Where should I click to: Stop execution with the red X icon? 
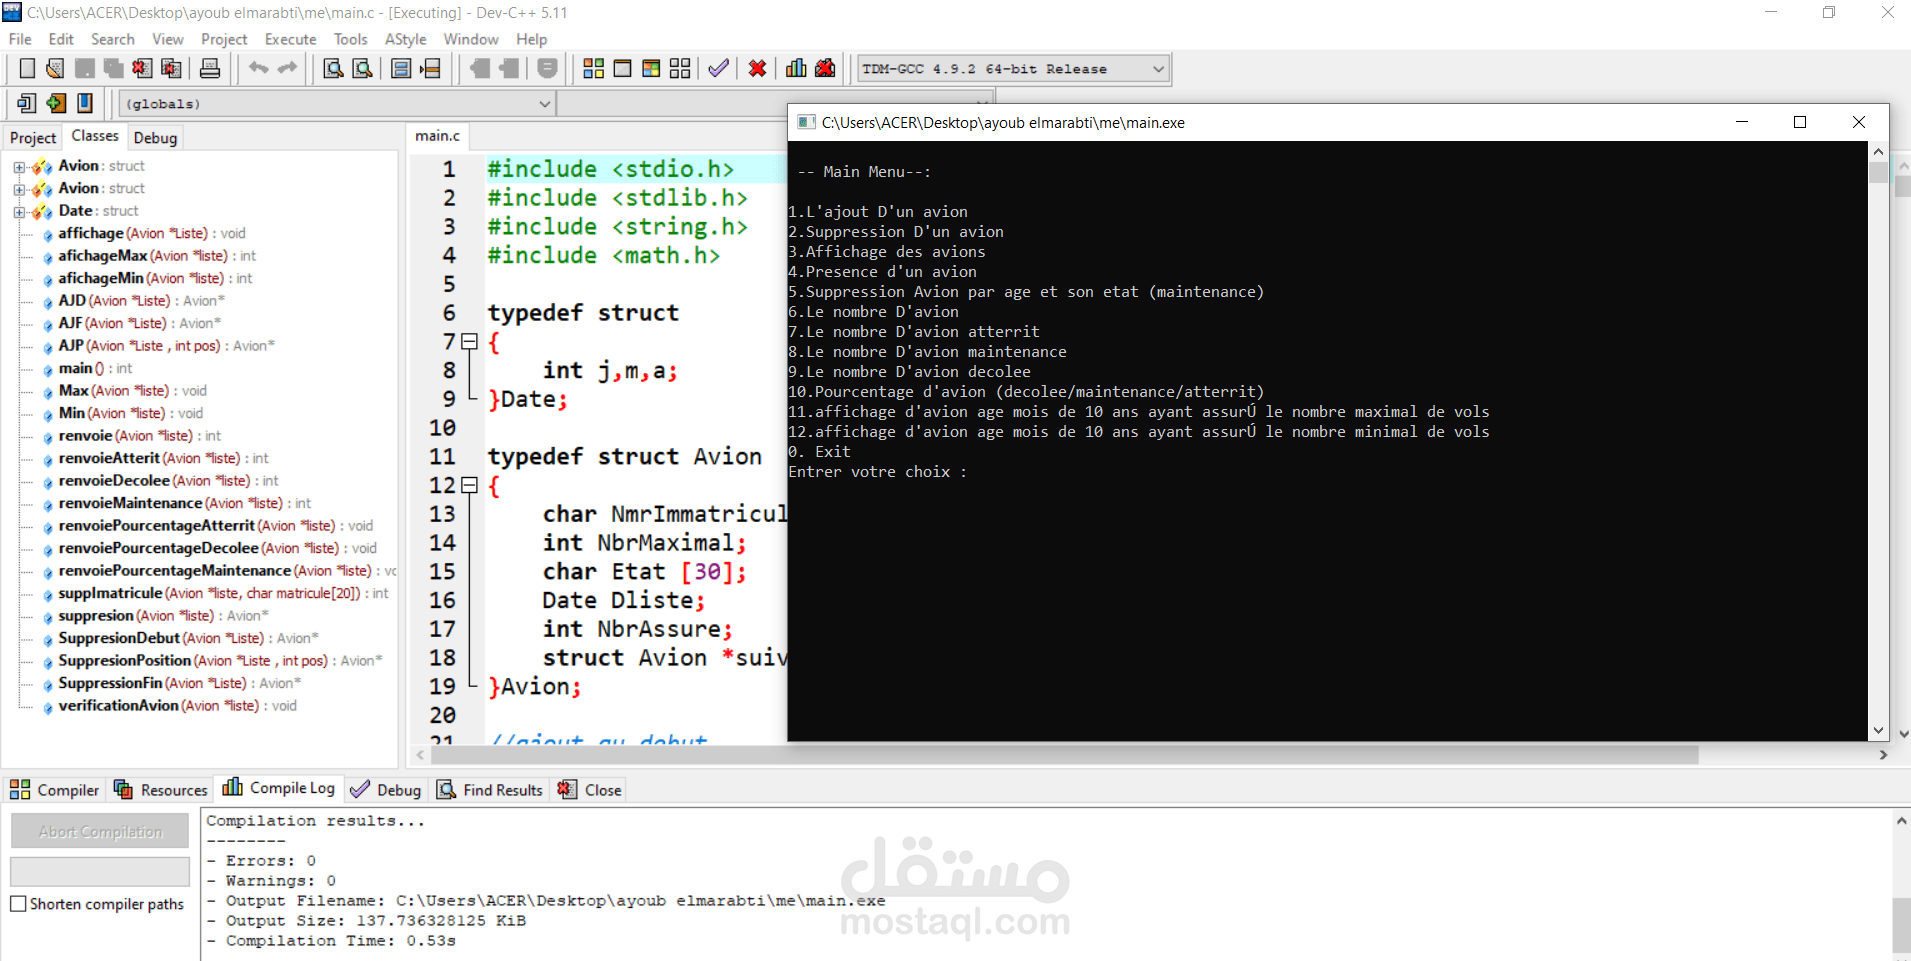(x=758, y=68)
